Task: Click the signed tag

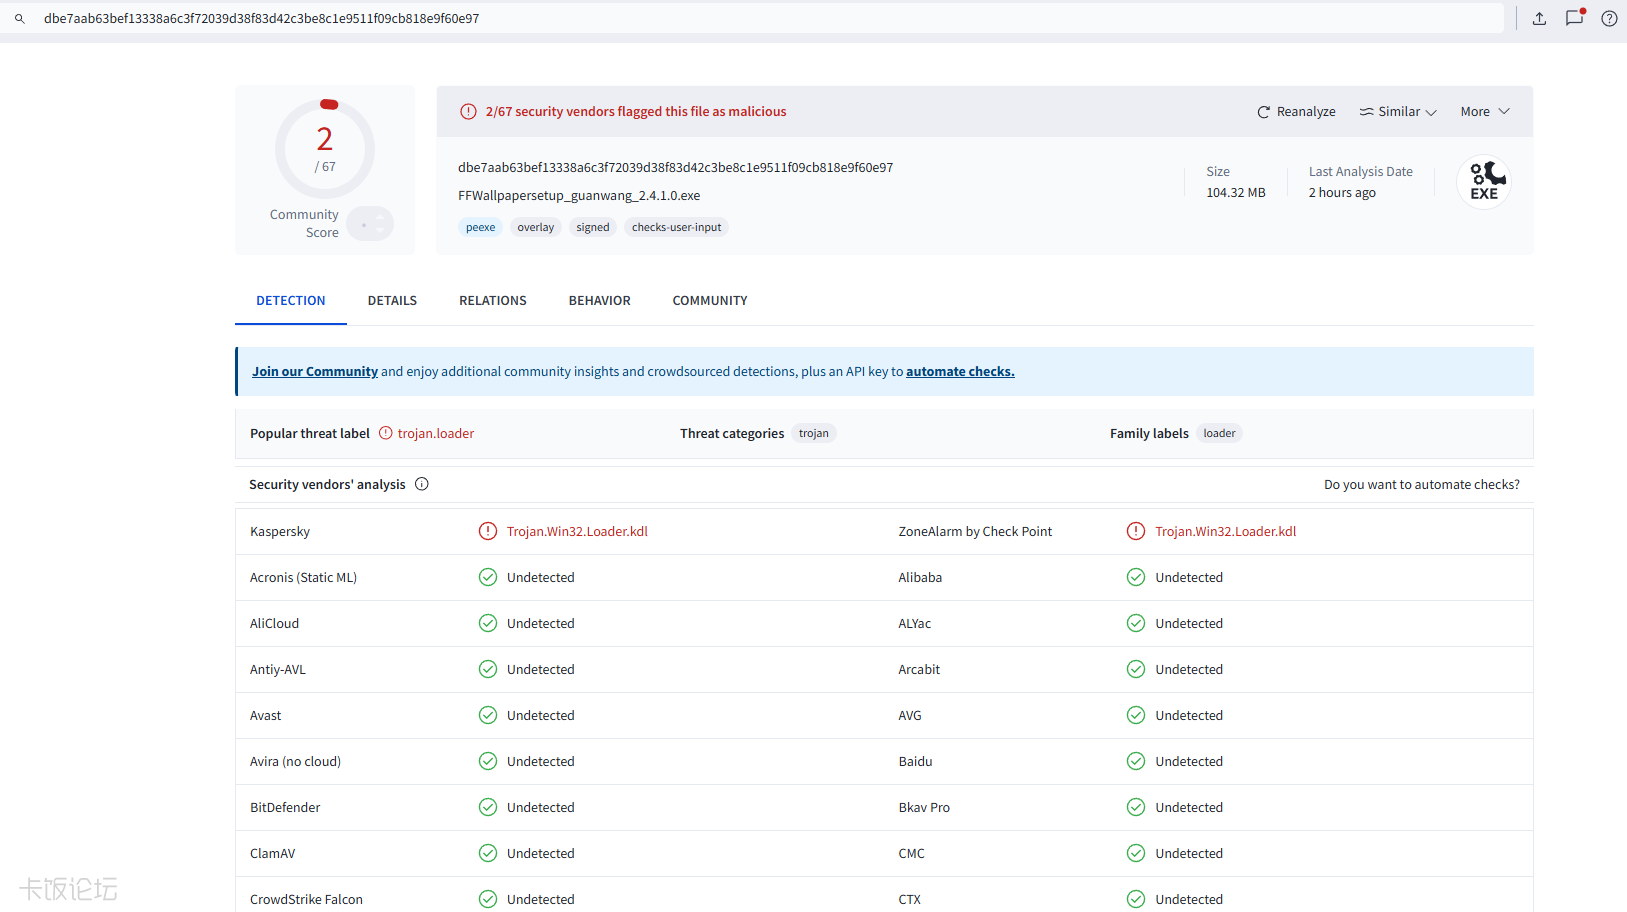Action: tap(593, 227)
